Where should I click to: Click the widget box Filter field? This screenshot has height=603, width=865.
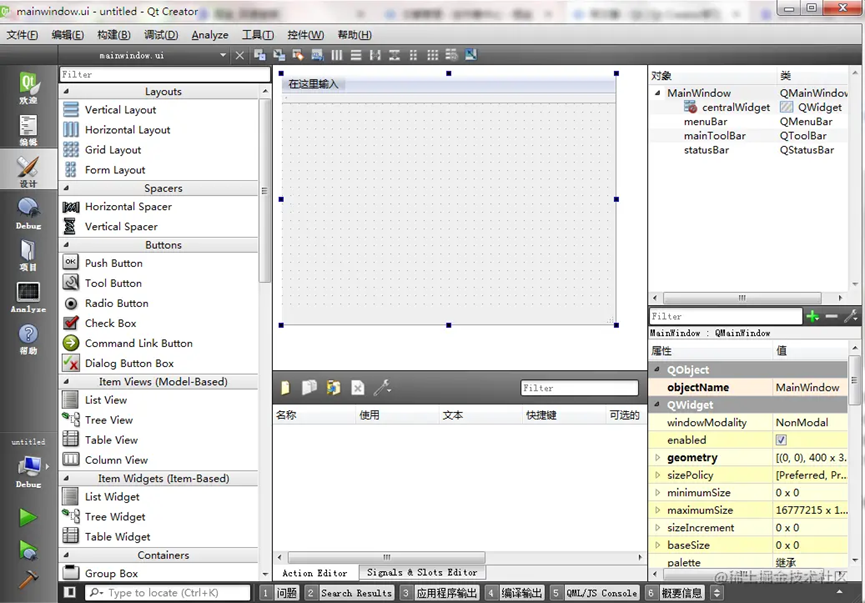click(164, 74)
